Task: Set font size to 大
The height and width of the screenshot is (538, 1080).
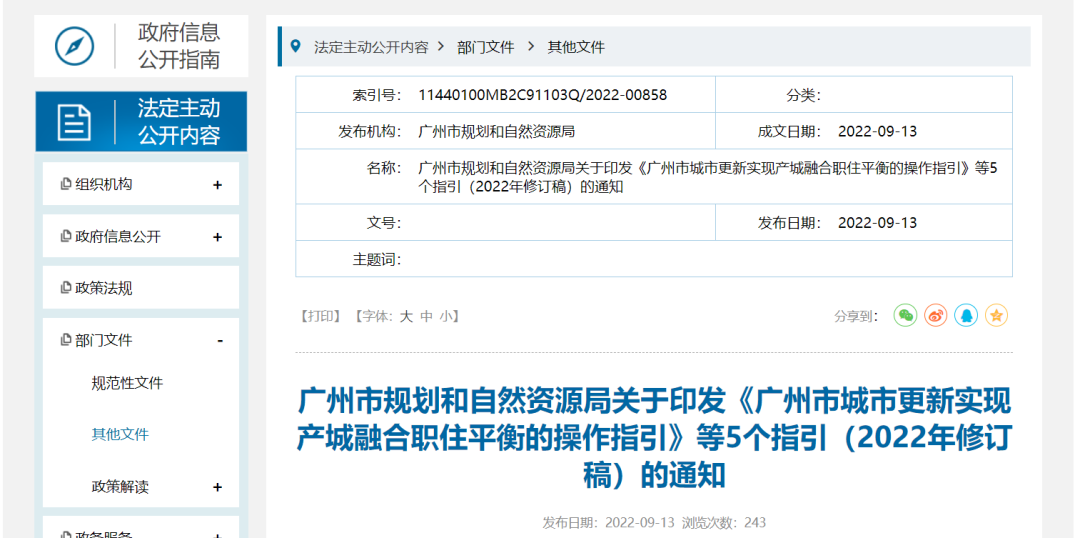Action: (x=406, y=316)
